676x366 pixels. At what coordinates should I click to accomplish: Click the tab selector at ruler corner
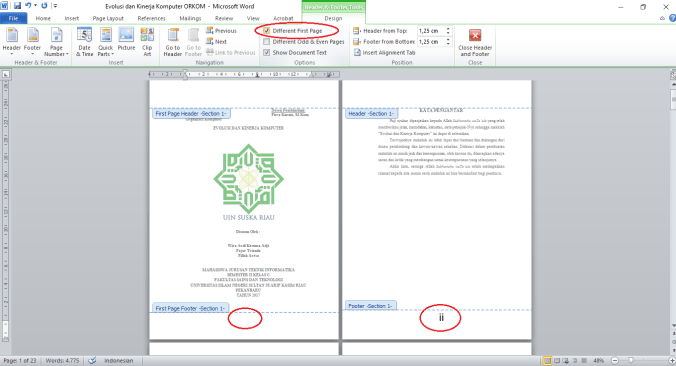[x=6, y=74]
